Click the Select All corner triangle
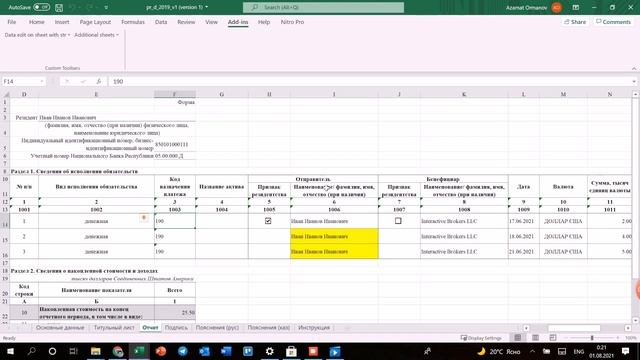 click(x=6, y=94)
